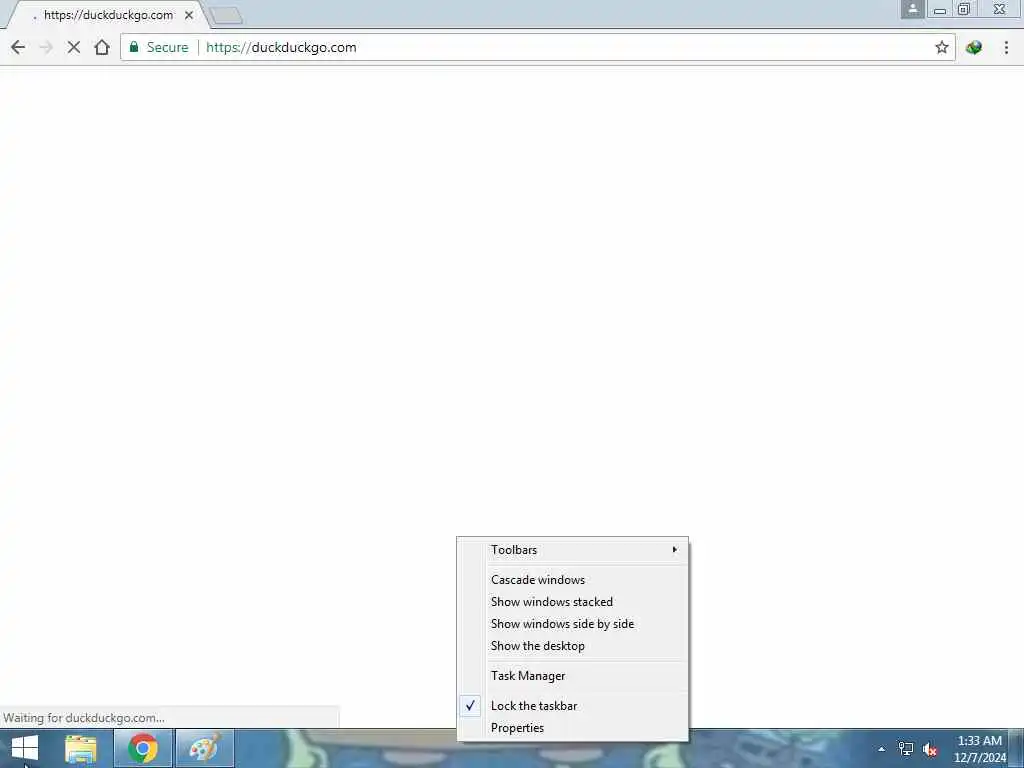Open taskbar Properties
This screenshot has height=768, width=1024.
coord(573,728)
